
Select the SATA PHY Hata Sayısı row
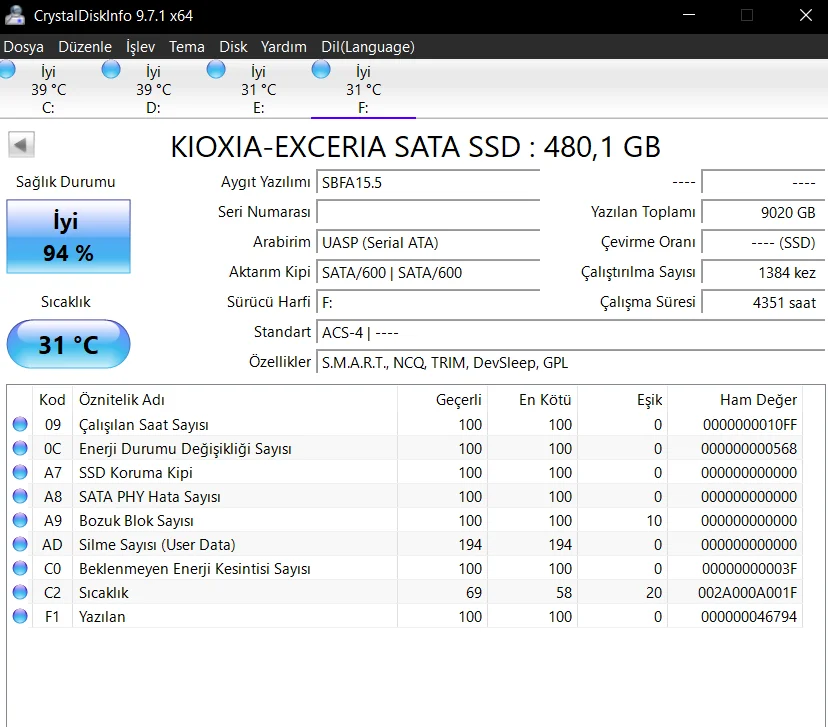(405, 497)
